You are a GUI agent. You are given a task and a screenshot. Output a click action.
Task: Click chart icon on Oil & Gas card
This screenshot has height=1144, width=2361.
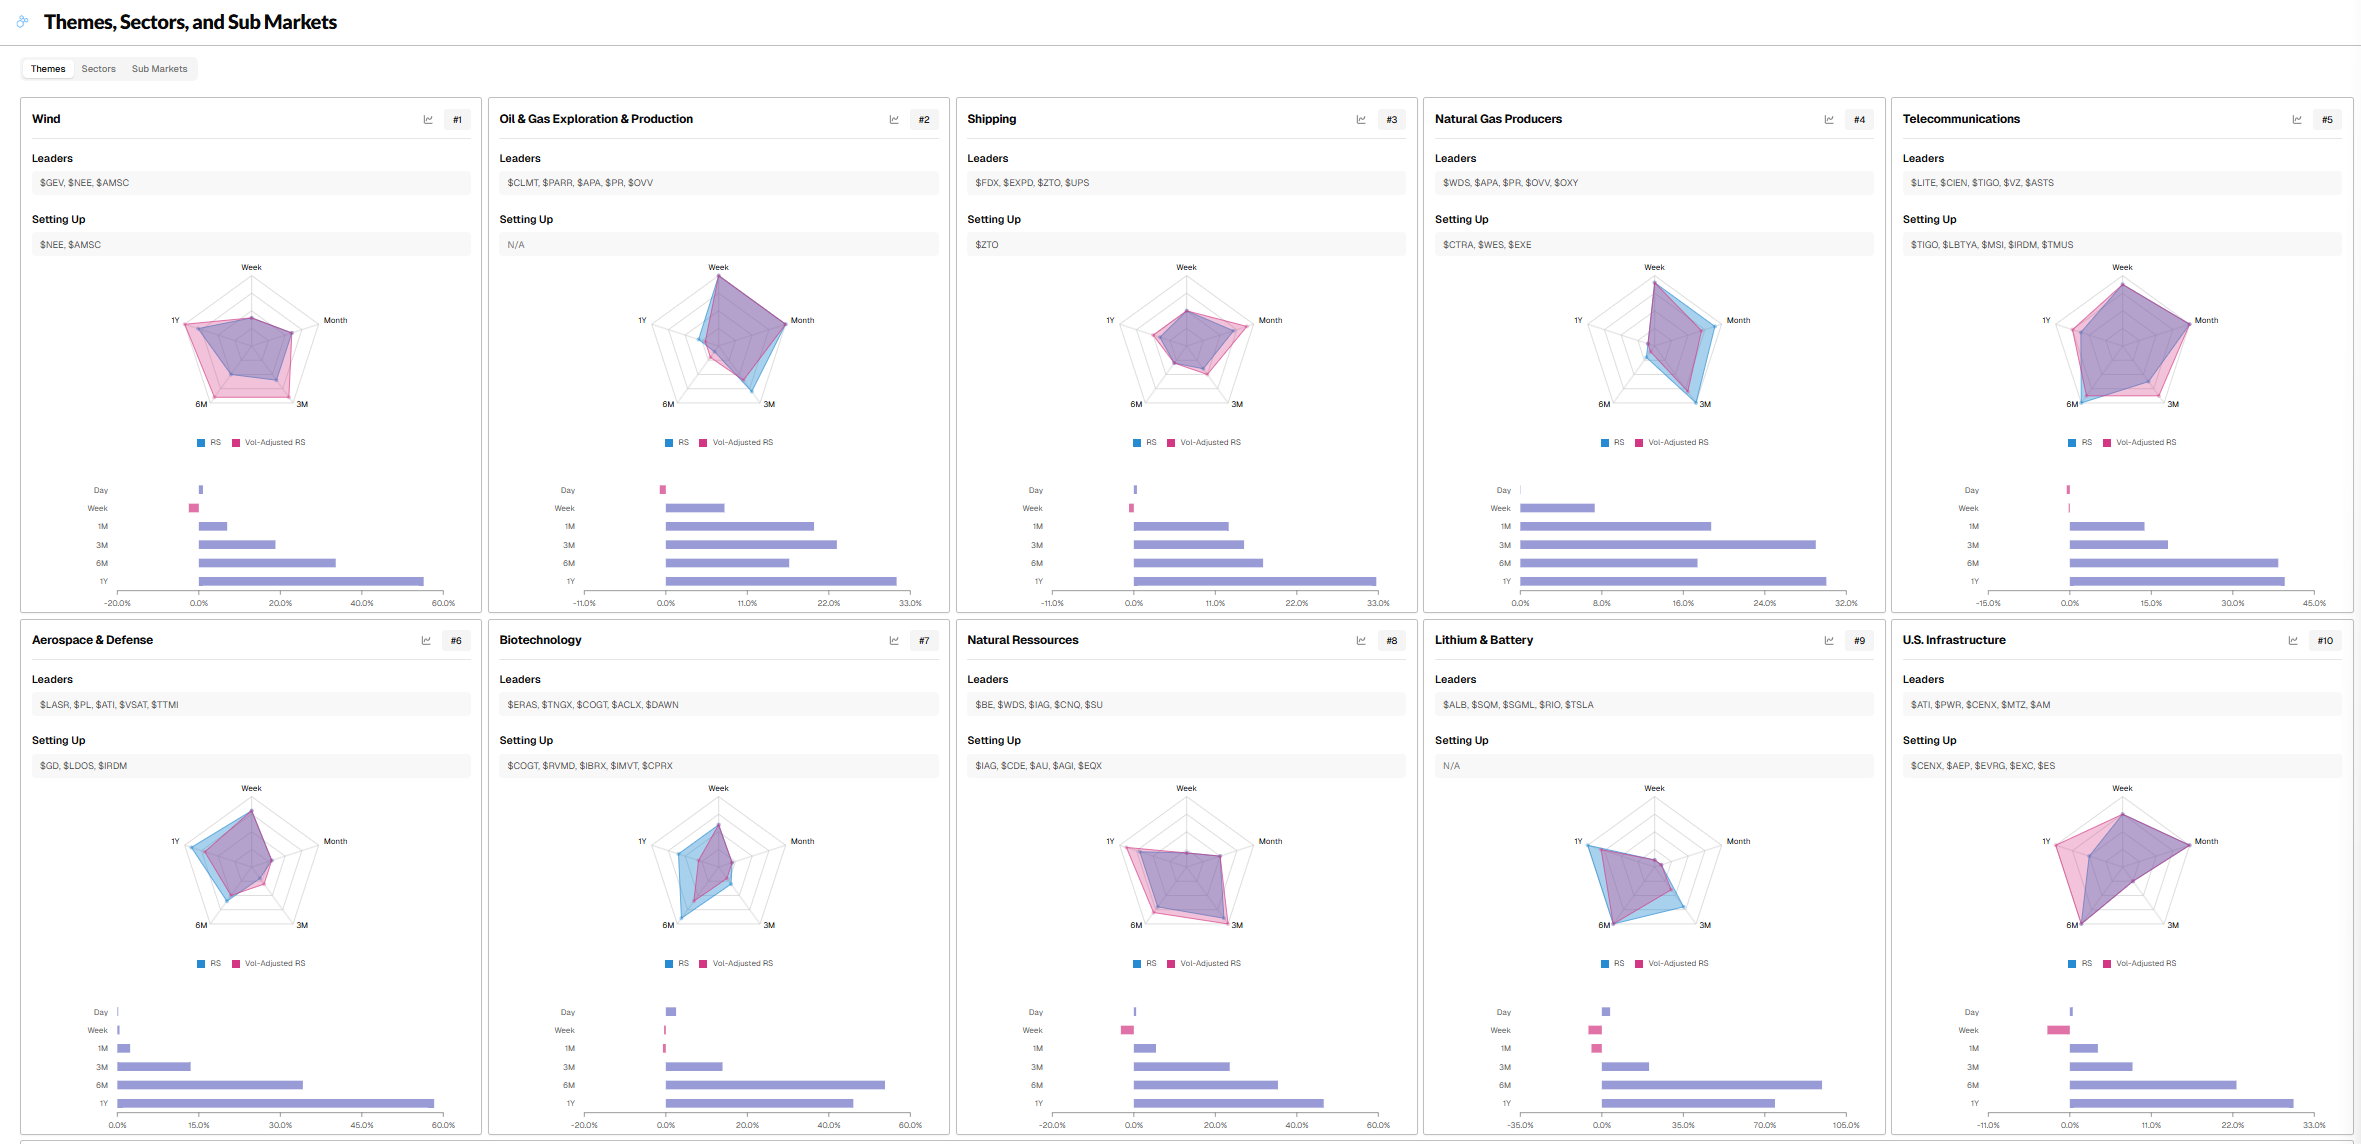pyautogui.click(x=894, y=120)
